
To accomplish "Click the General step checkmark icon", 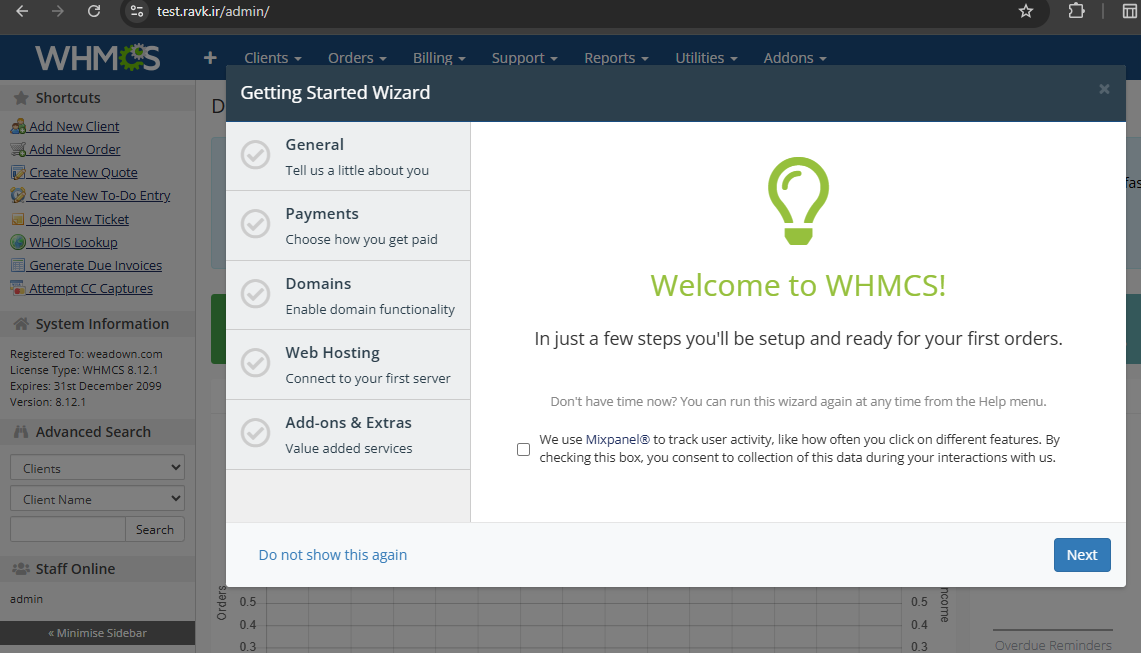I will coord(256,156).
